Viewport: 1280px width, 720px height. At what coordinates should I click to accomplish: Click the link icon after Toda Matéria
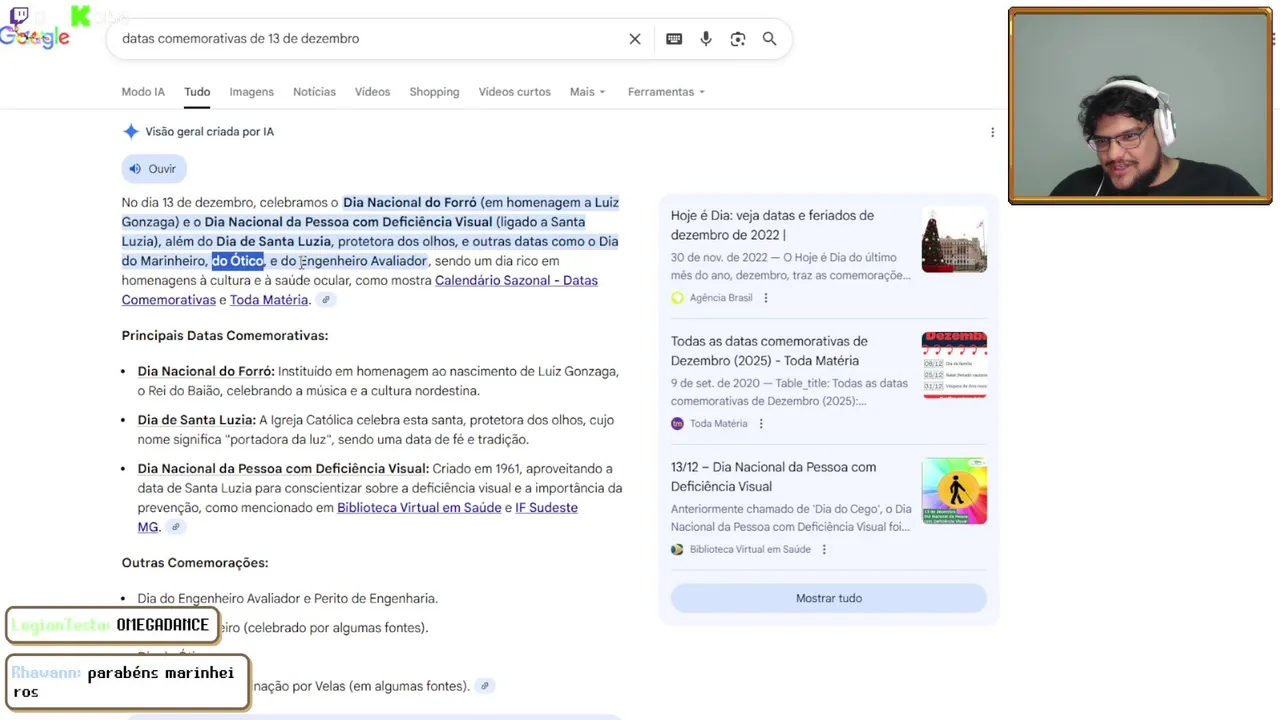click(325, 300)
